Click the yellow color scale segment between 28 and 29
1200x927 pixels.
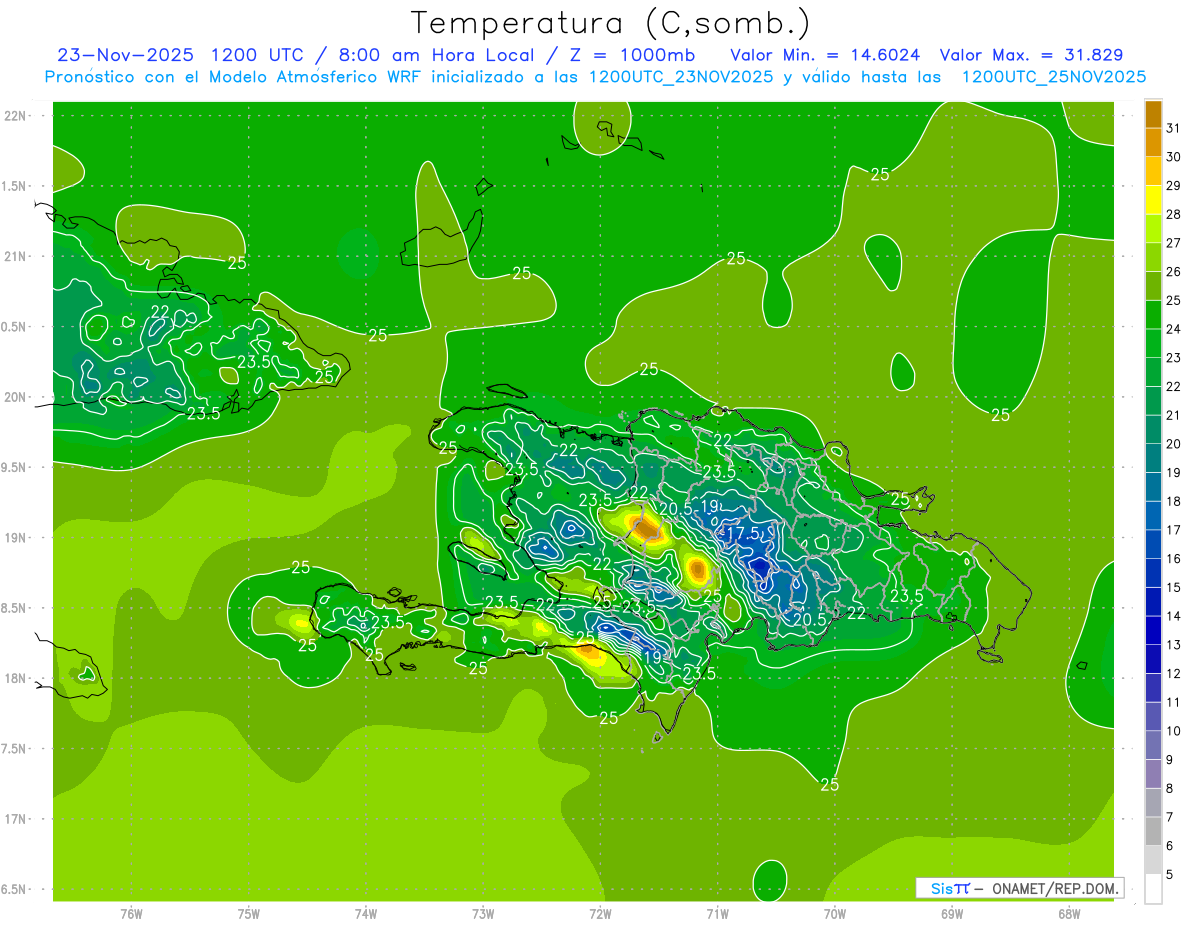1153,200
